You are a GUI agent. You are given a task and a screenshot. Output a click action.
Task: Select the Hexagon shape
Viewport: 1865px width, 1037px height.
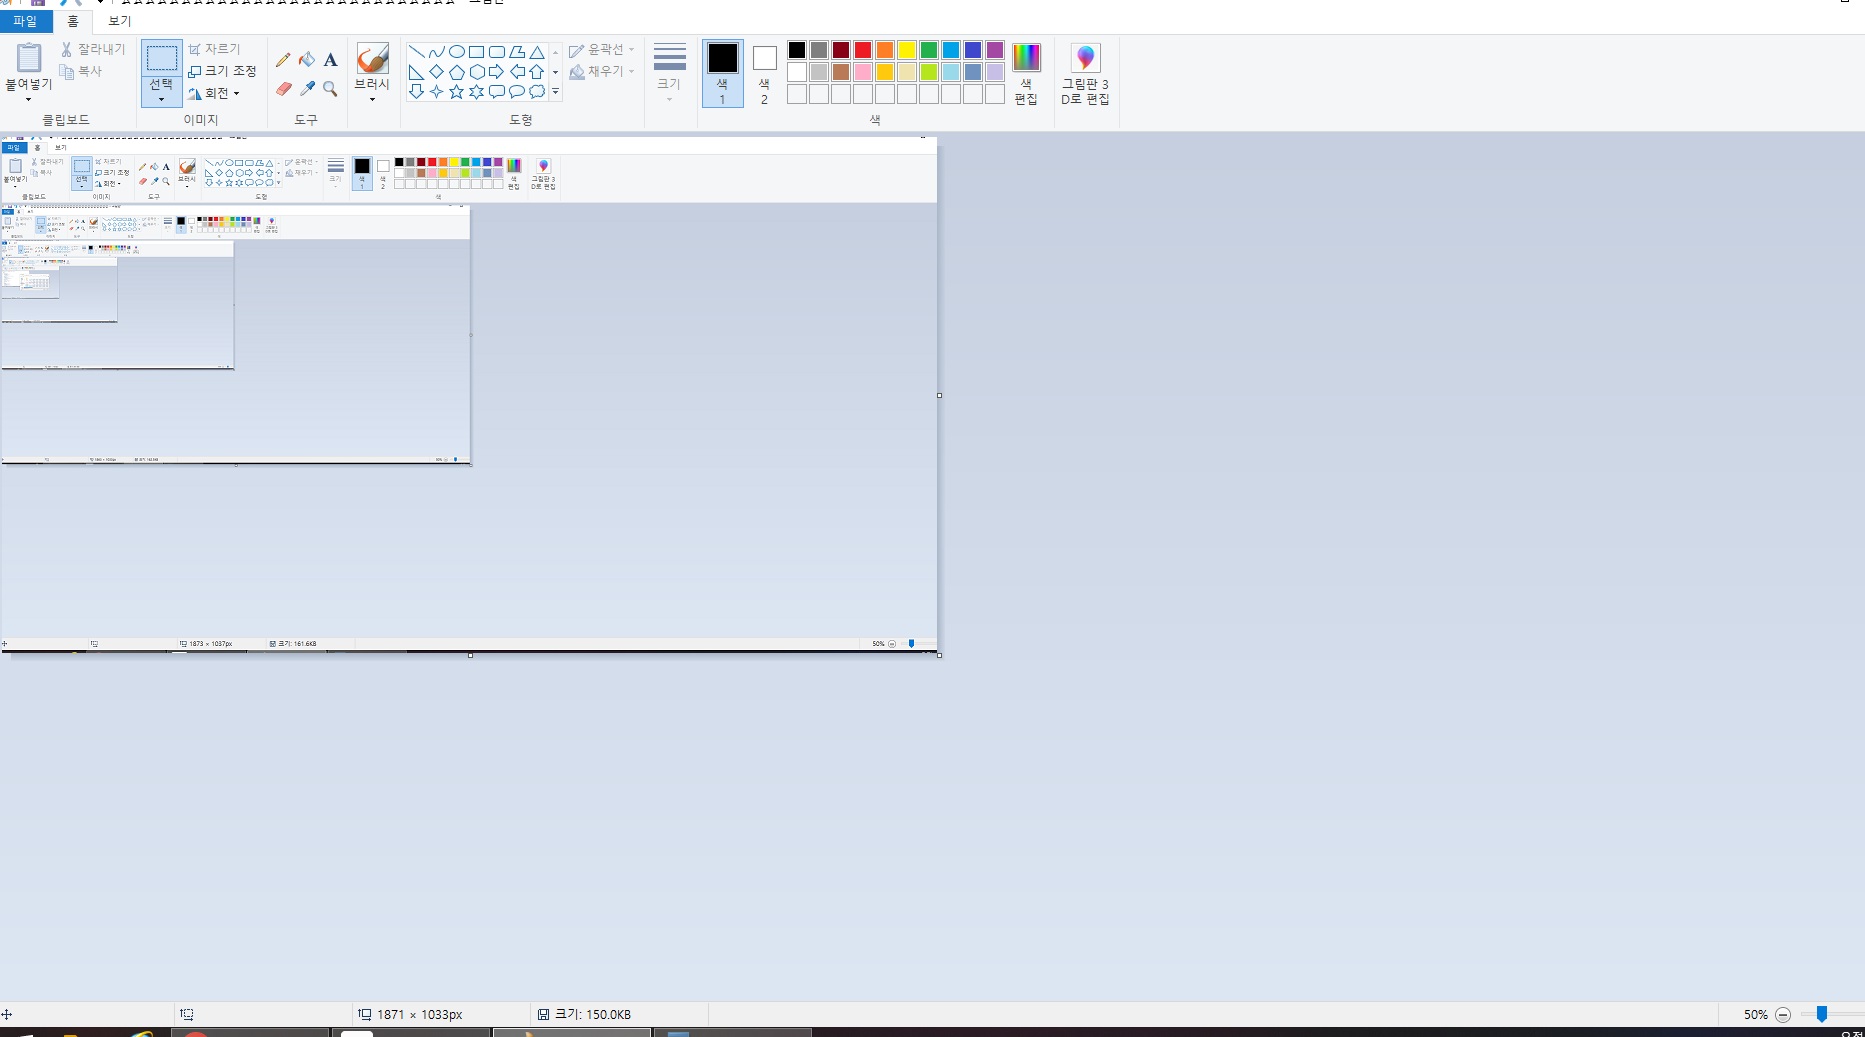(x=477, y=72)
